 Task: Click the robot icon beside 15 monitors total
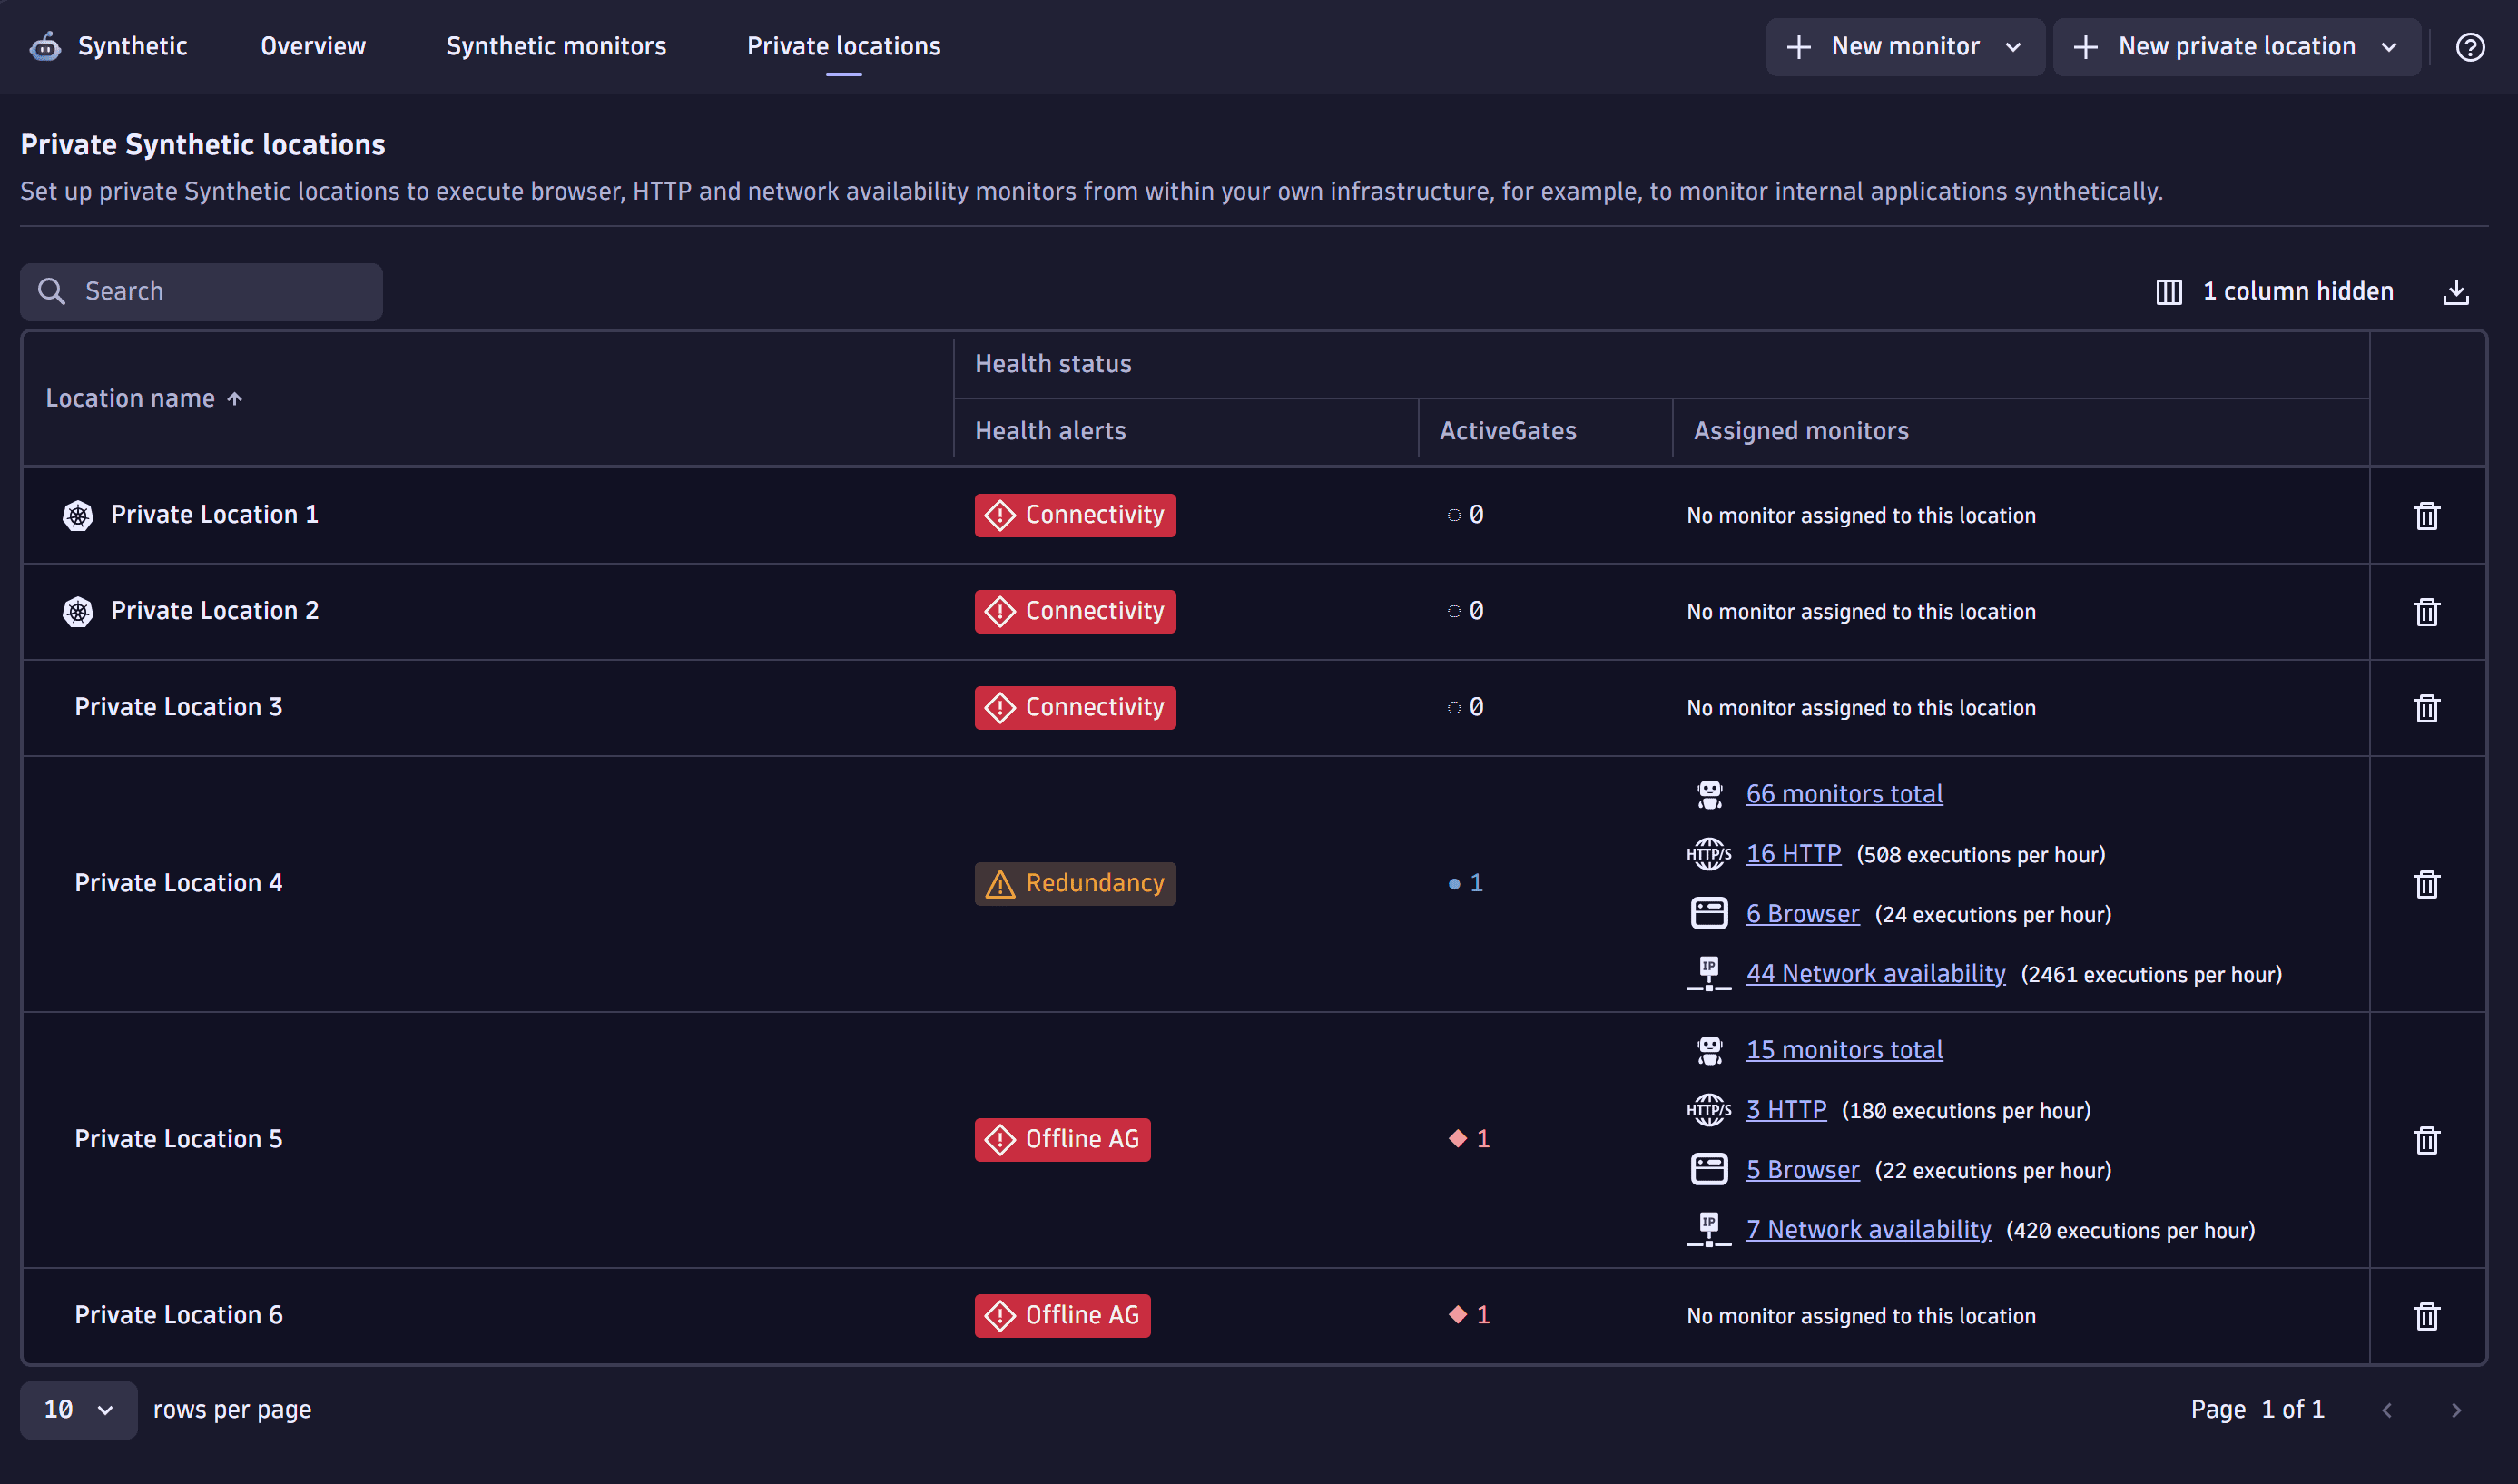tap(1709, 1048)
